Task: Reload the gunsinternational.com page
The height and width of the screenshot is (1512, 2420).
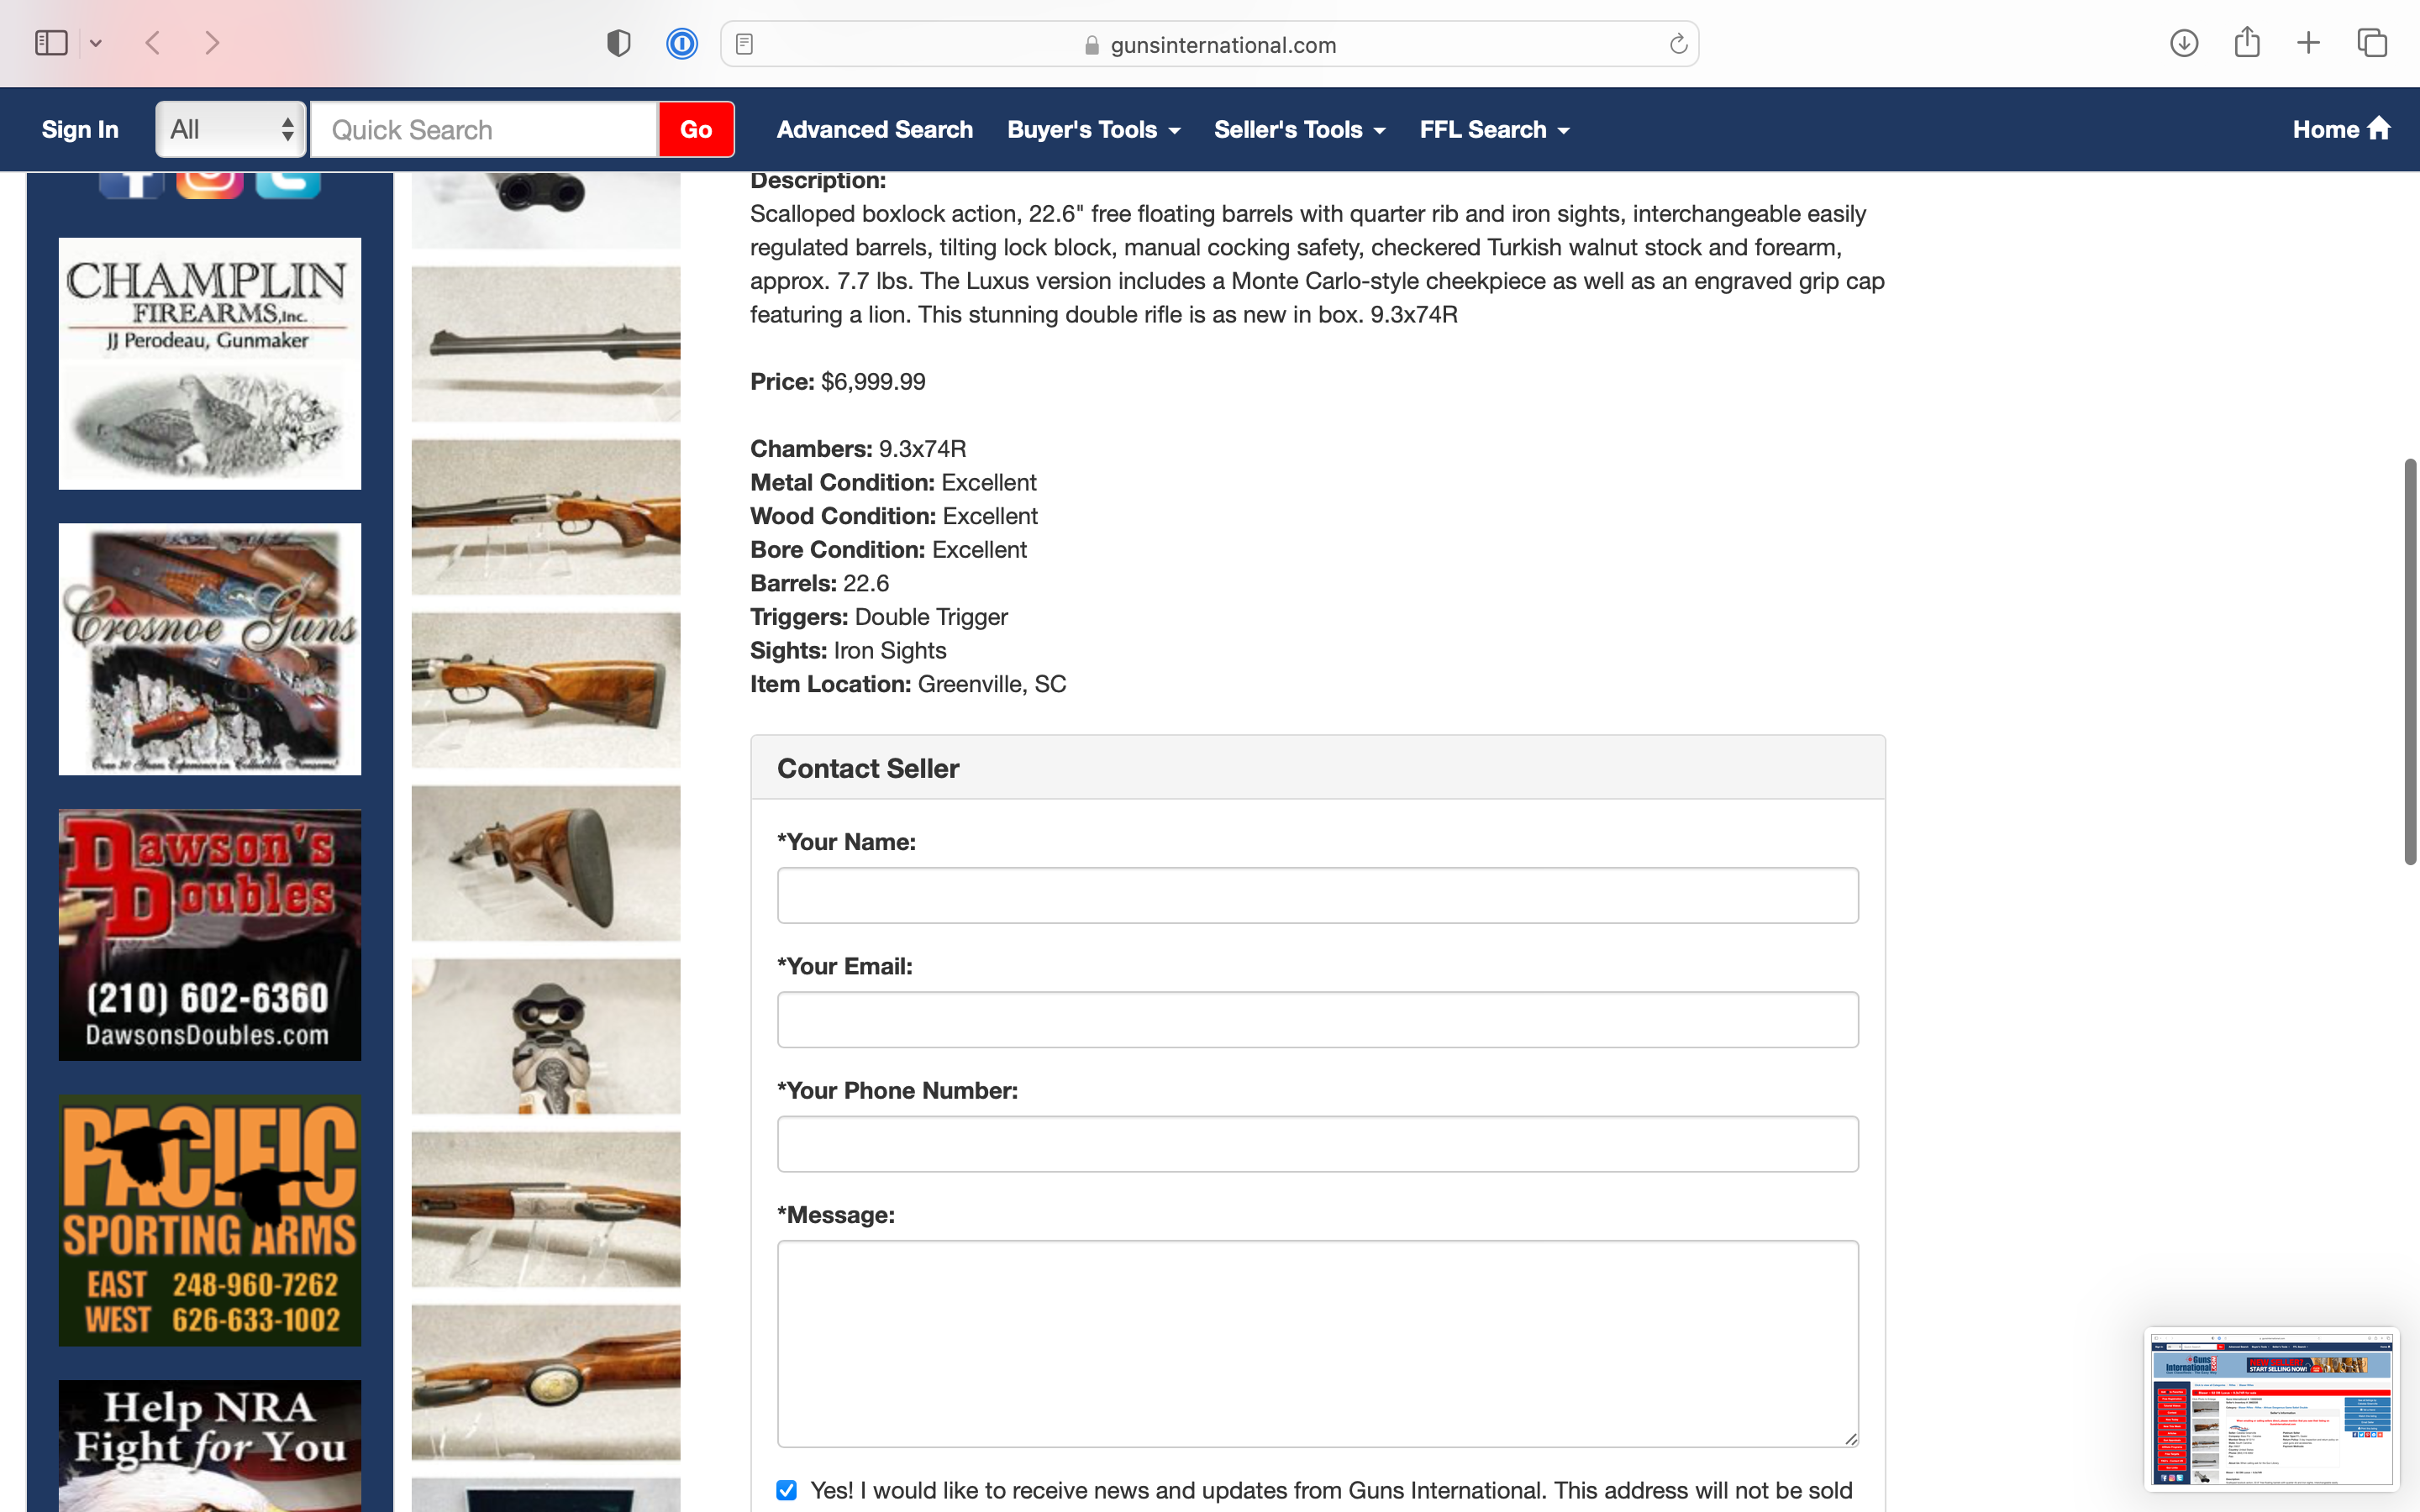Action: click(x=1678, y=44)
